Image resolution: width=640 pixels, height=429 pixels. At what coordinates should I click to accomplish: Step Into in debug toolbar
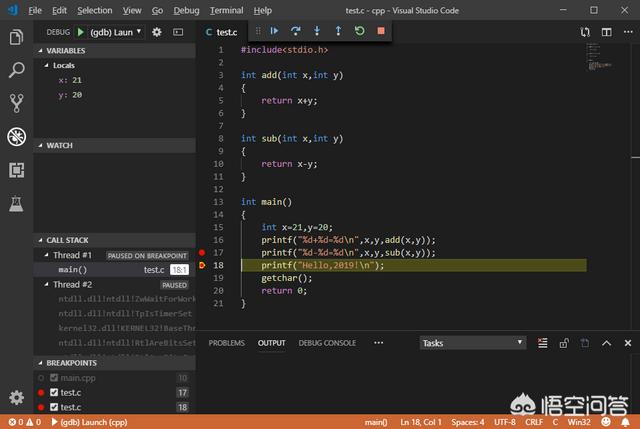(x=317, y=31)
